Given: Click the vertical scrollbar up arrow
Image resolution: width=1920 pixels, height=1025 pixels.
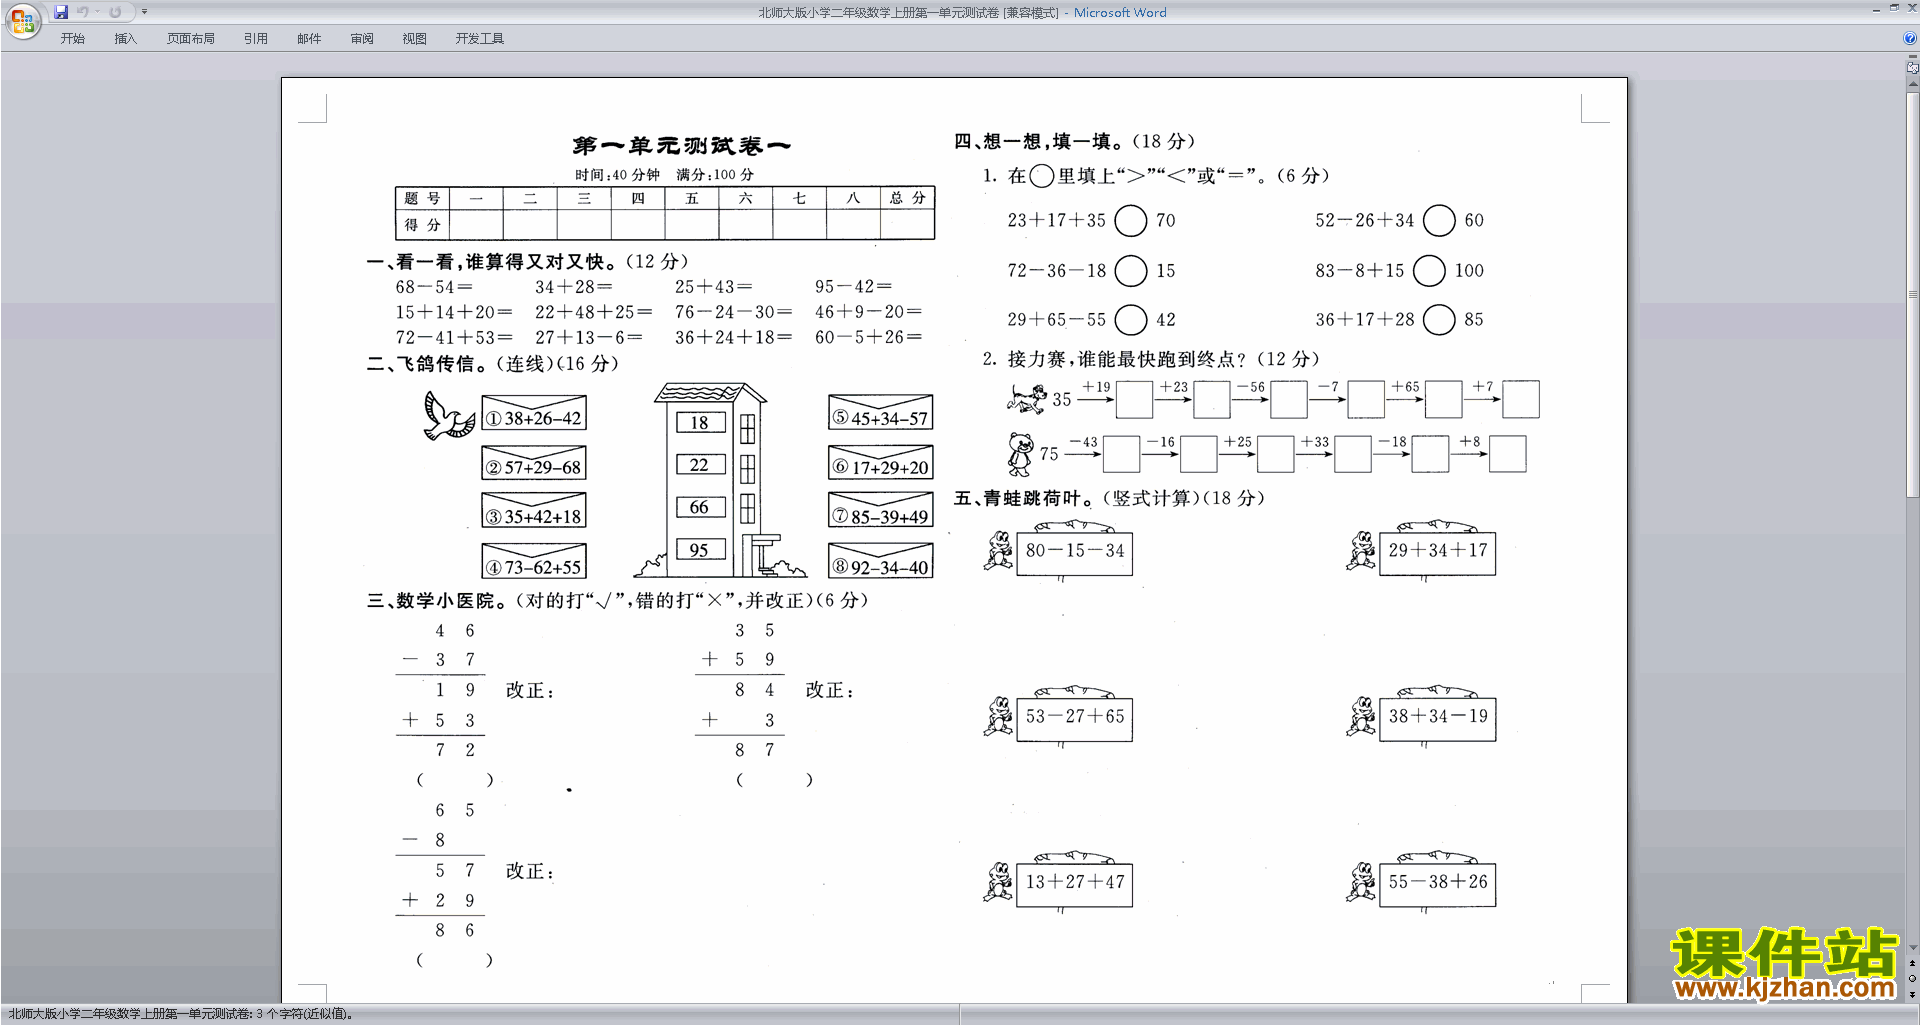Looking at the screenshot, I should click(1913, 85).
